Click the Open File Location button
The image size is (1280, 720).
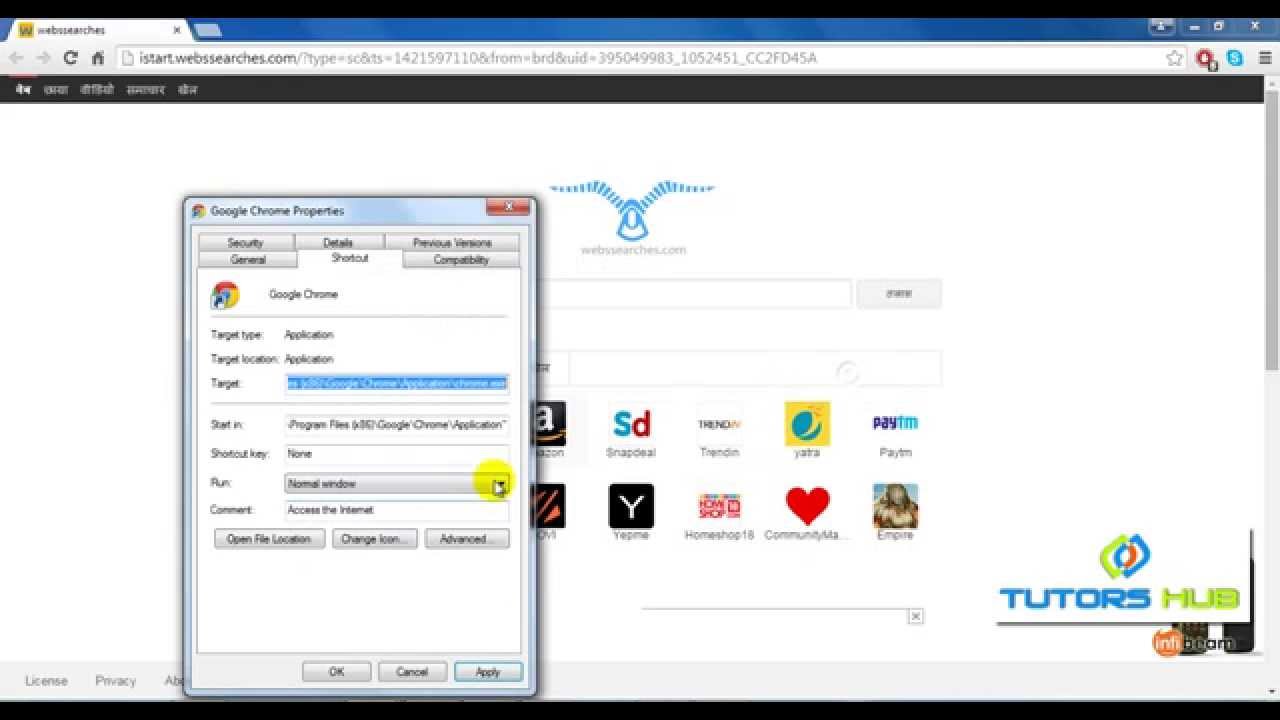pos(269,539)
